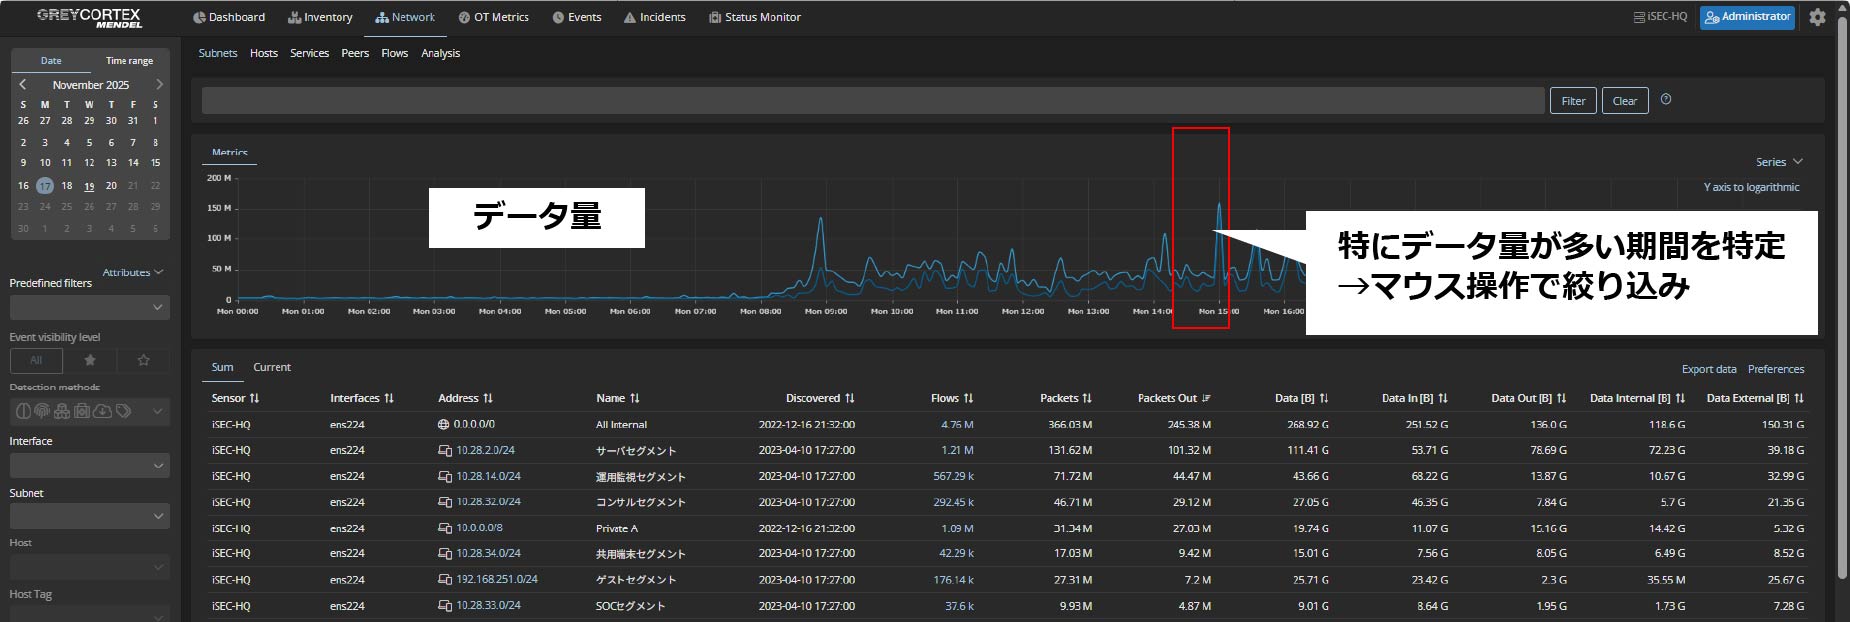
Task: Click the vertical page scrollbar
Action: pos(1842,300)
